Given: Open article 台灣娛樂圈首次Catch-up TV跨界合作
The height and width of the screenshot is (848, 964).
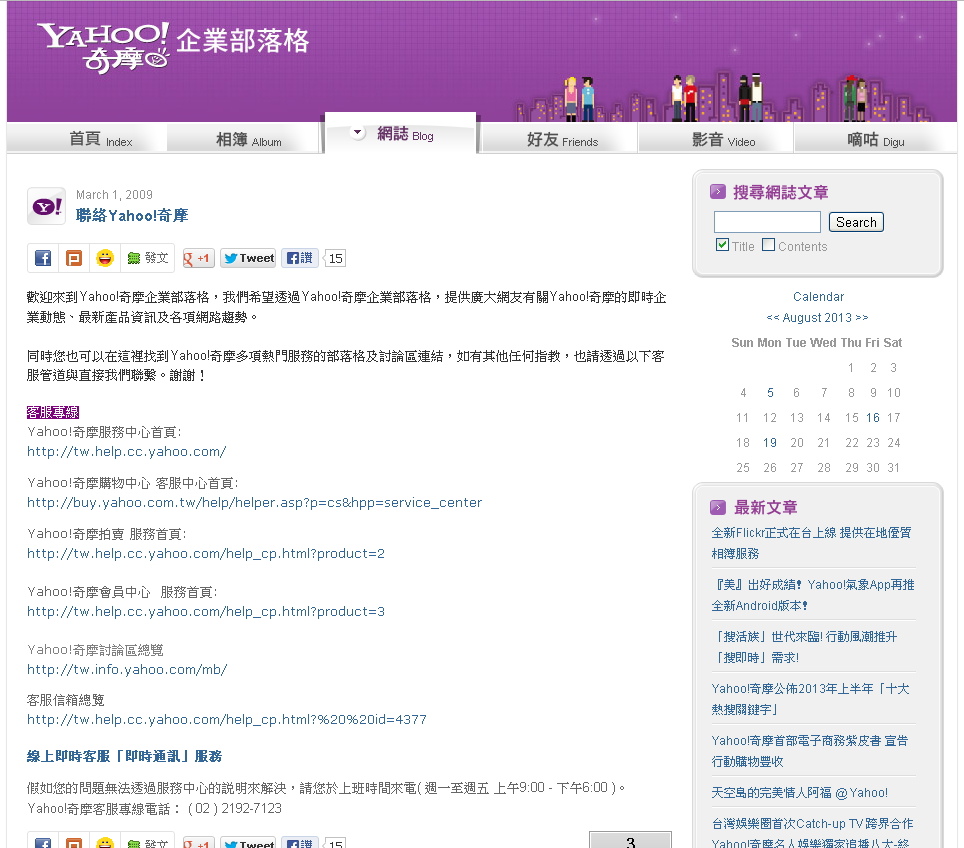Looking at the screenshot, I should [812, 833].
